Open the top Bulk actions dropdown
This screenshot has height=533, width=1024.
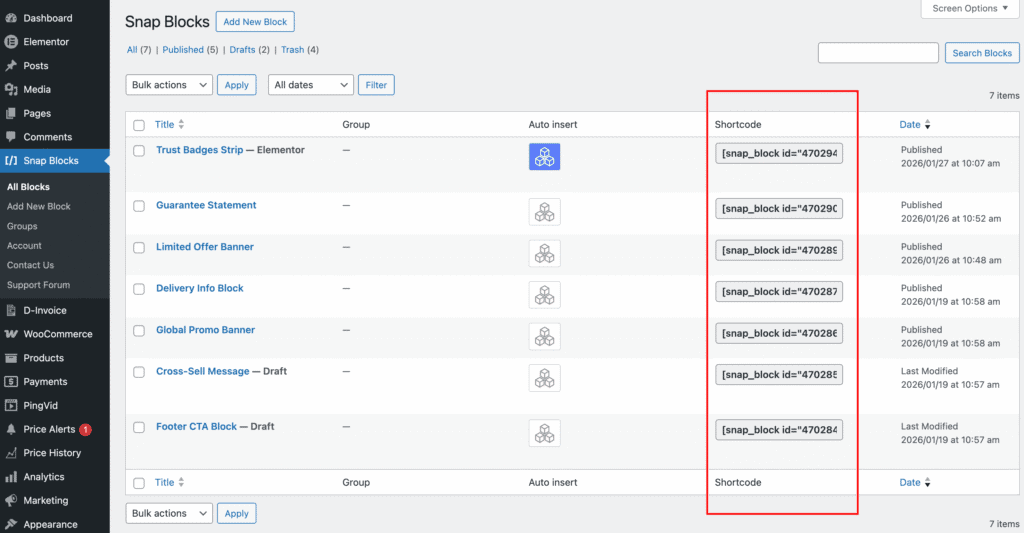click(169, 85)
